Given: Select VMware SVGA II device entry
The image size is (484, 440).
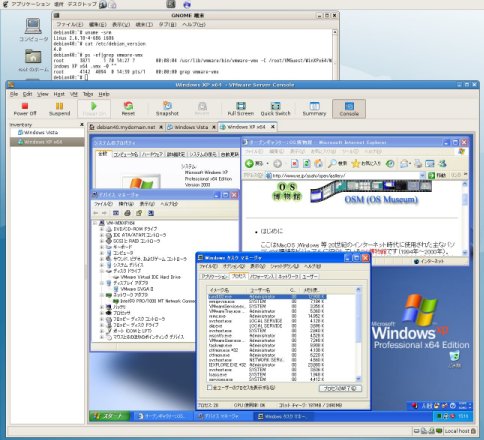Looking at the screenshot, I should coord(137,289).
